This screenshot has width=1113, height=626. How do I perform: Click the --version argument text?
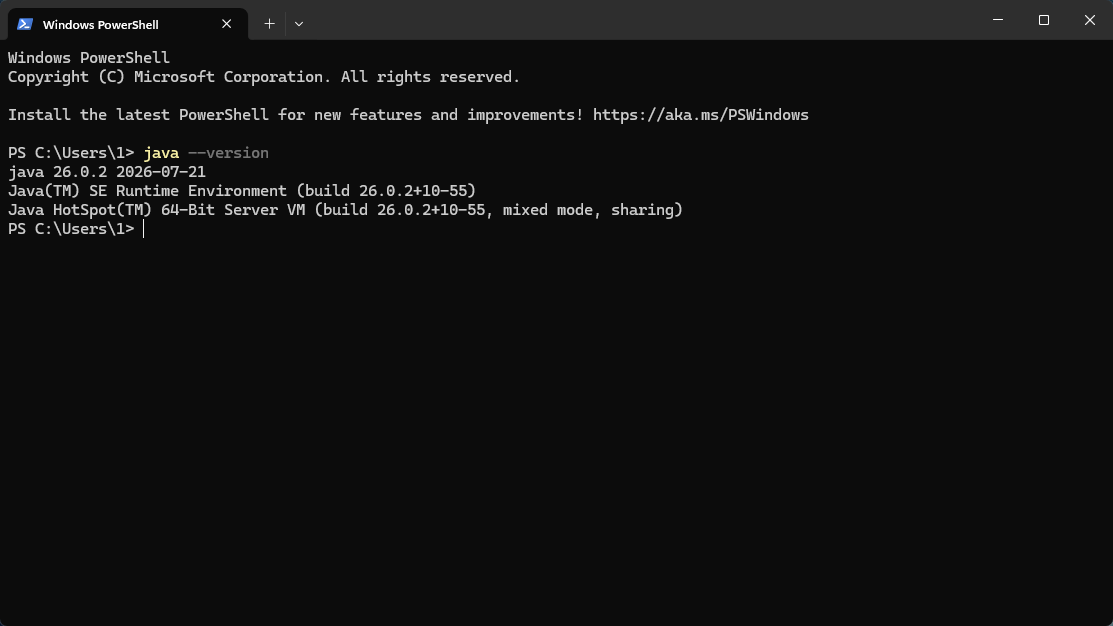tap(228, 153)
